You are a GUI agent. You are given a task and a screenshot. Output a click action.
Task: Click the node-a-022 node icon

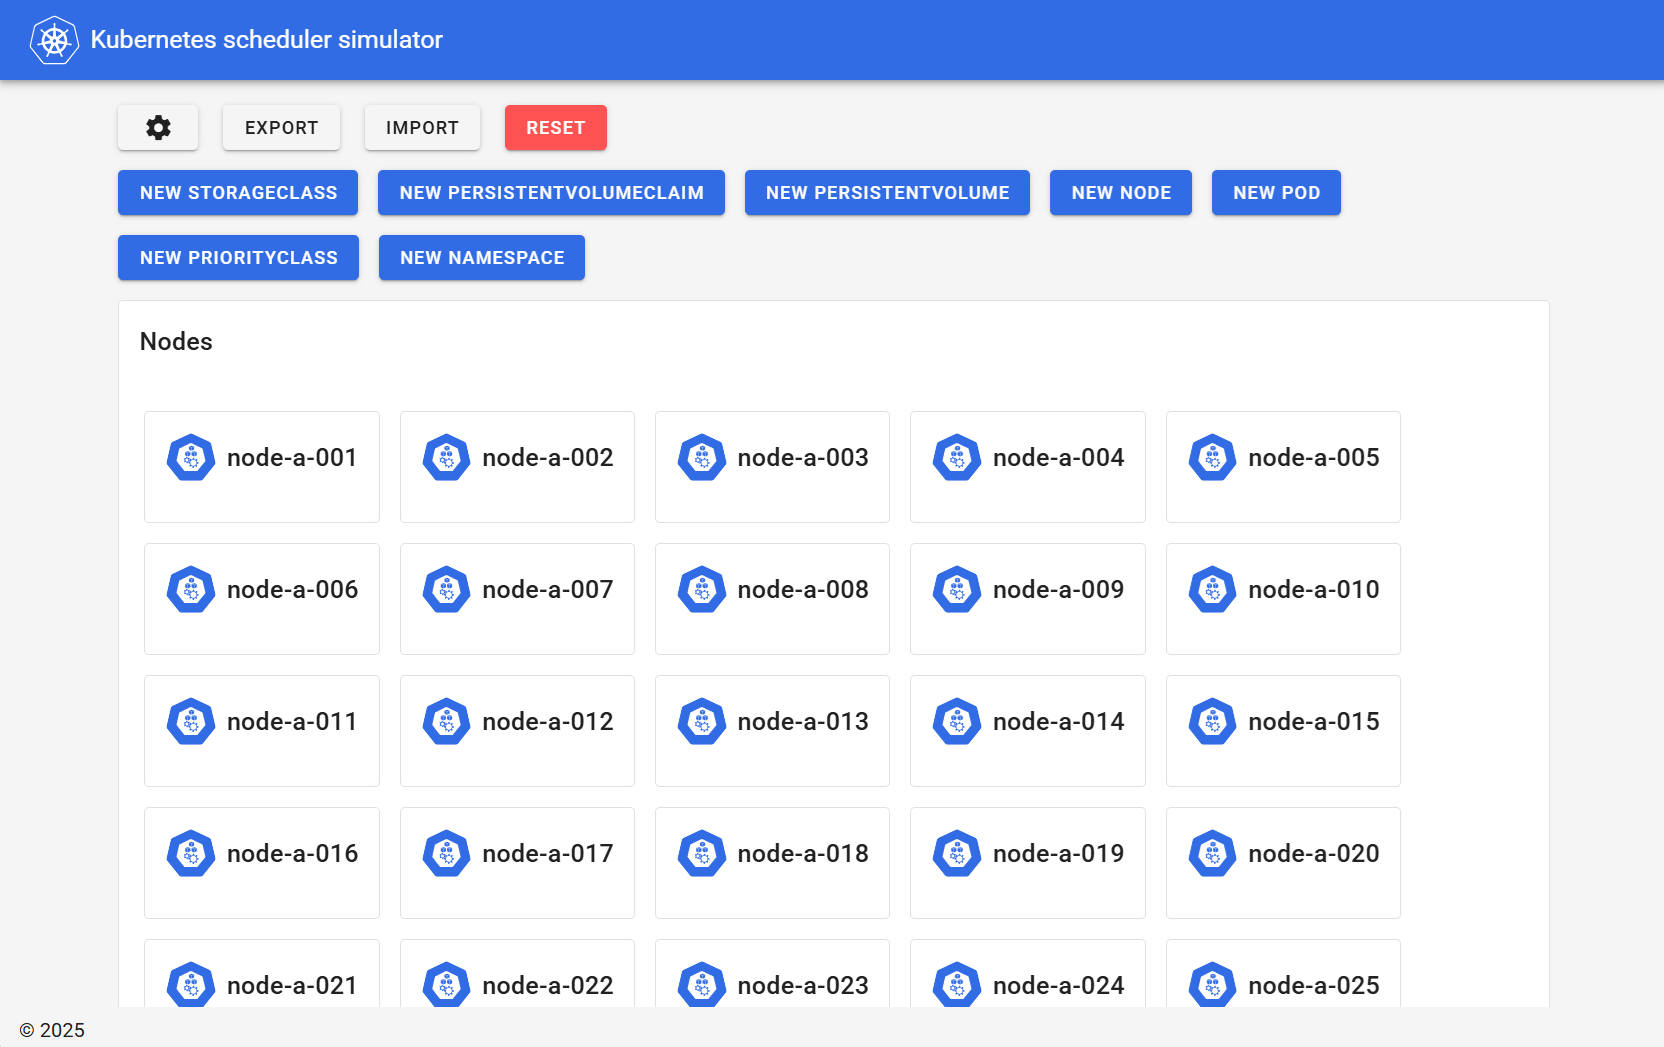[446, 984]
